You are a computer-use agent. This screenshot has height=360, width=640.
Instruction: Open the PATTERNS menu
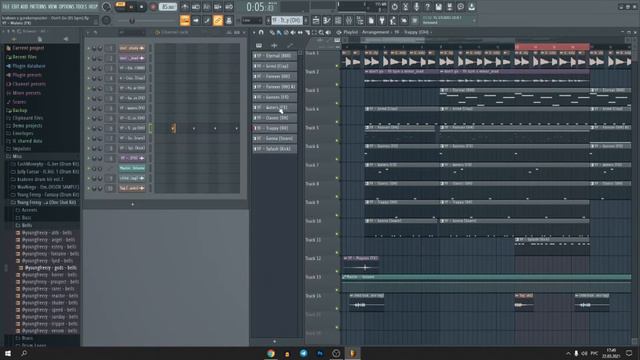click(38, 7)
